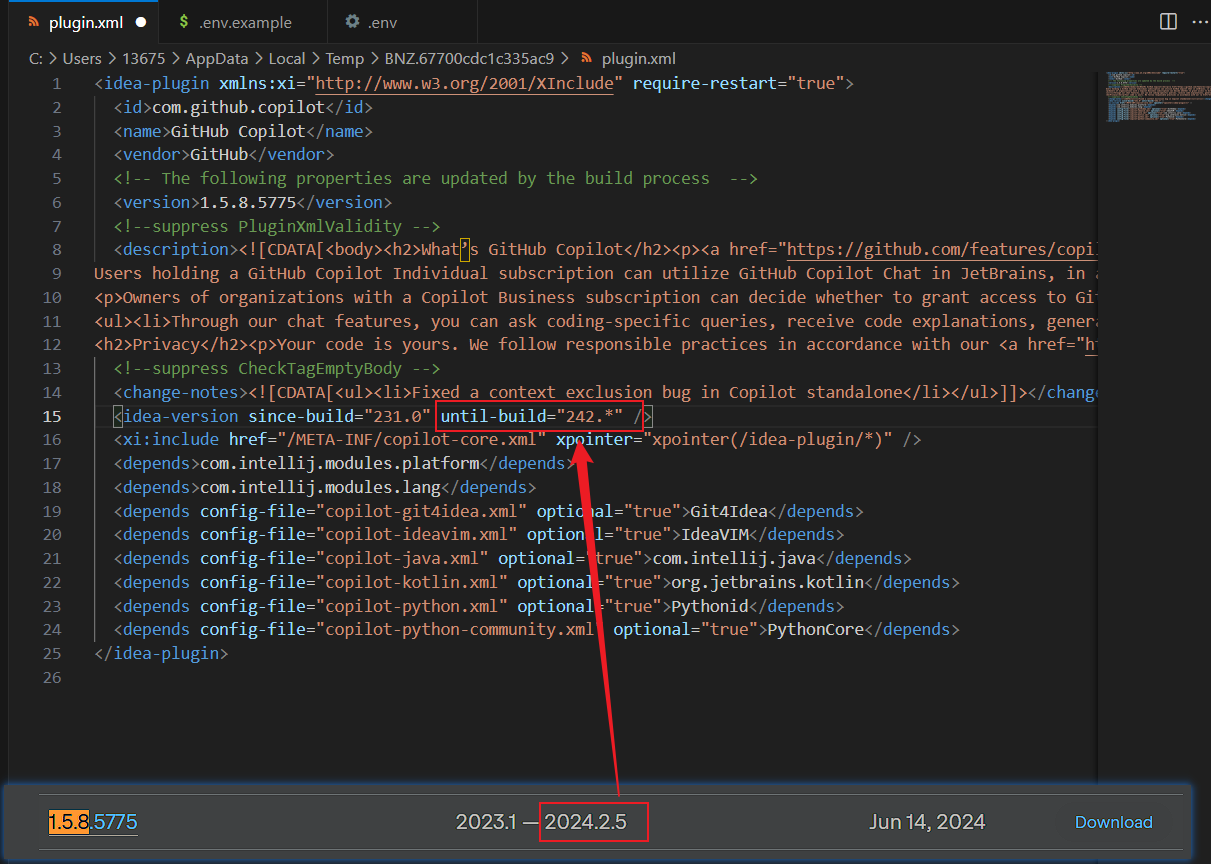Viewport: 1211px width, 864px height.
Task: Click the PythonCore dependency text
Action: tap(815, 630)
